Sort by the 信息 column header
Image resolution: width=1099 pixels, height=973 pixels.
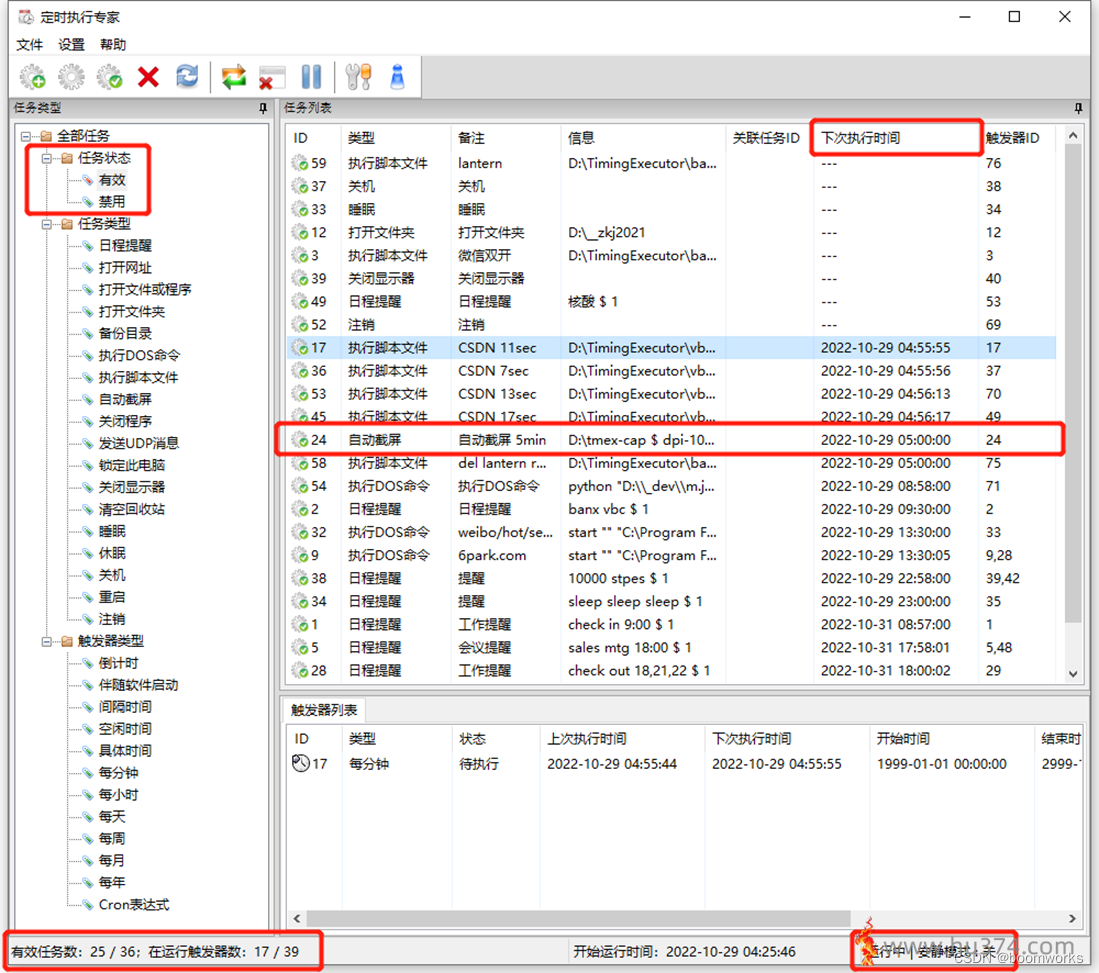click(x=643, y=137)
